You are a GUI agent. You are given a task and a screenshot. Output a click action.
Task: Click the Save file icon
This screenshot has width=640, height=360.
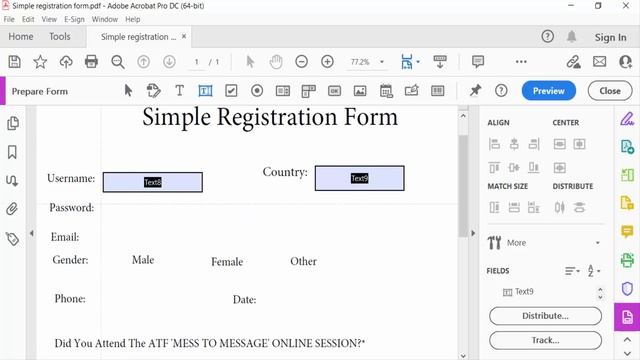[15, 62]
